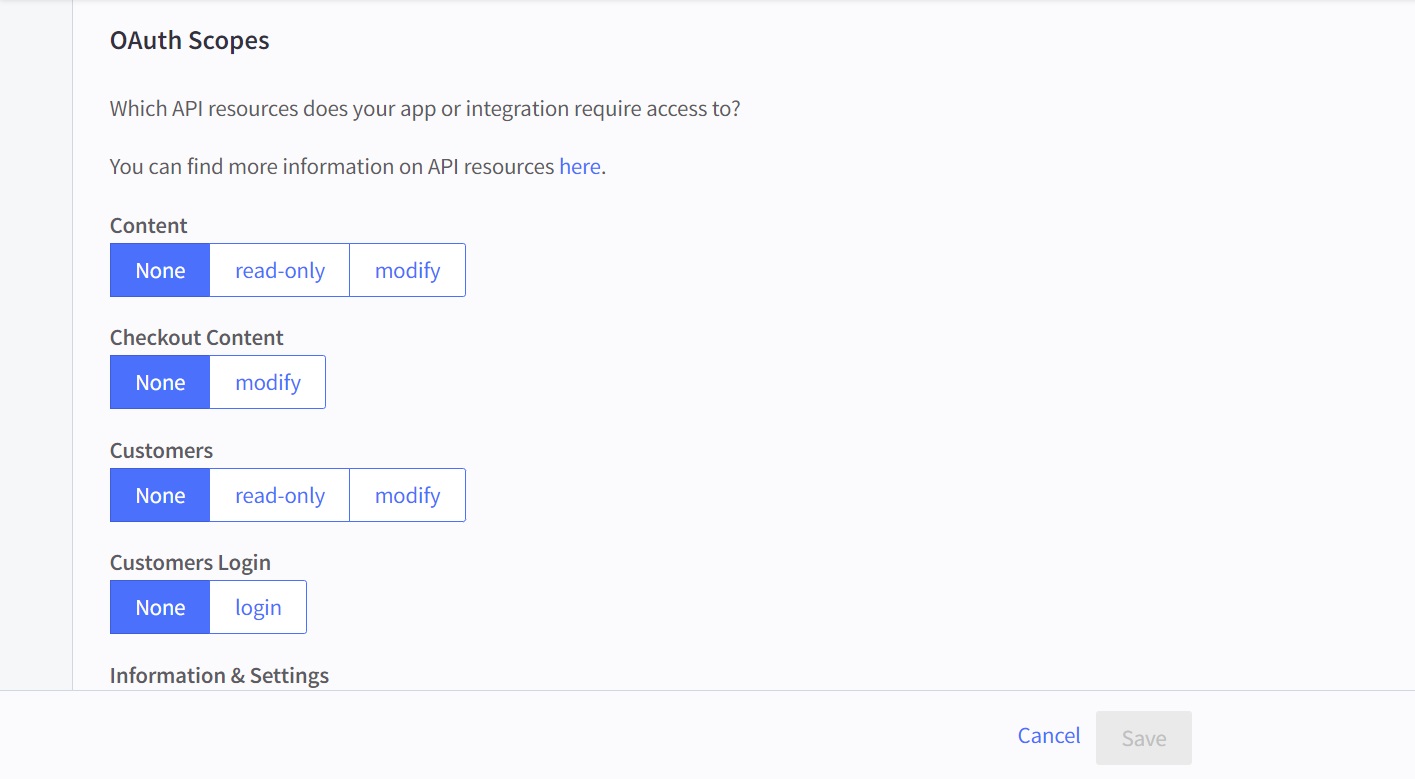Click the Cancel link
Screen dimensions: 1415x779
pos(1049,736)
